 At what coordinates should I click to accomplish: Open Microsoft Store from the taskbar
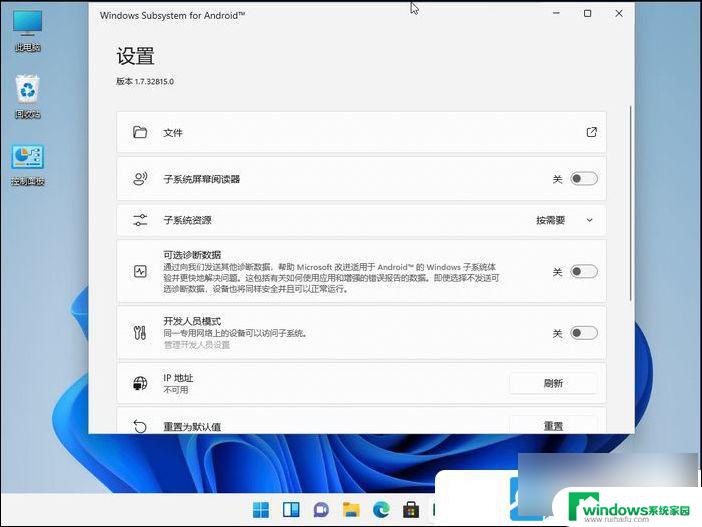(x=411, y=510)
